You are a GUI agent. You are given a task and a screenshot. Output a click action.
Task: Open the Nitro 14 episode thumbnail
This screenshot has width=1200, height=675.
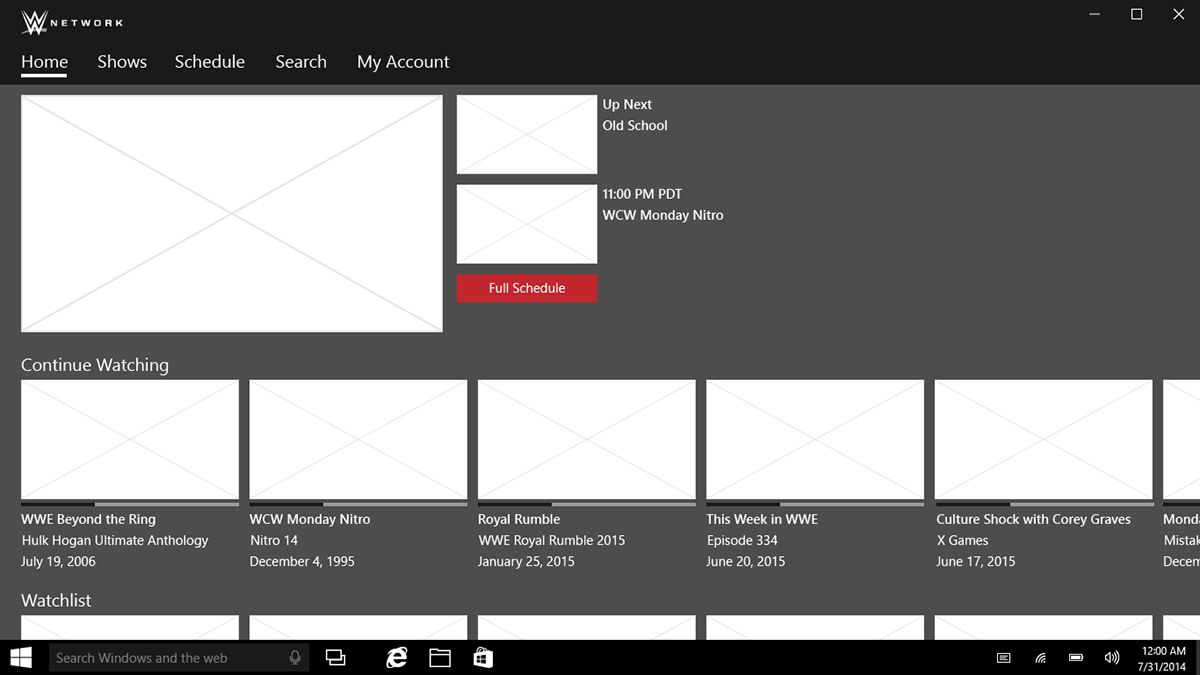[358, 439]
